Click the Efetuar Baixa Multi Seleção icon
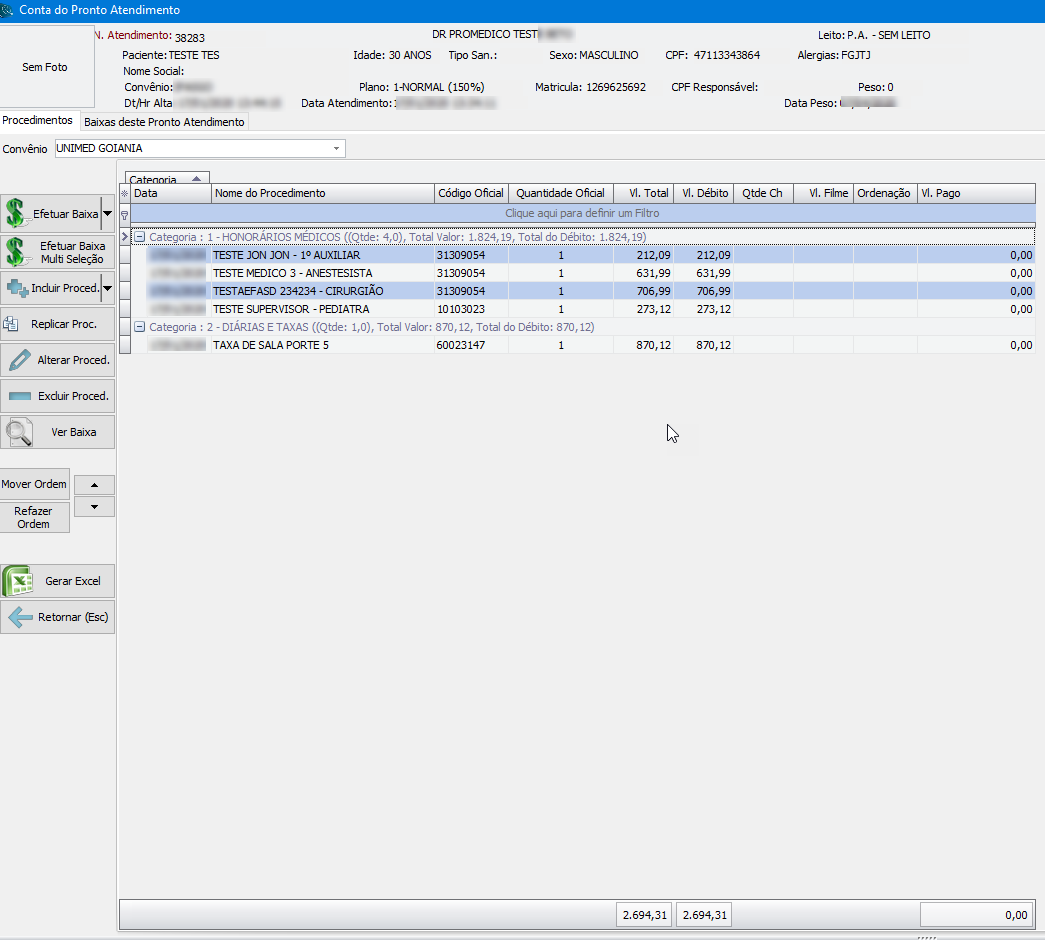The image size is (1045, 940). click(16, 251)
